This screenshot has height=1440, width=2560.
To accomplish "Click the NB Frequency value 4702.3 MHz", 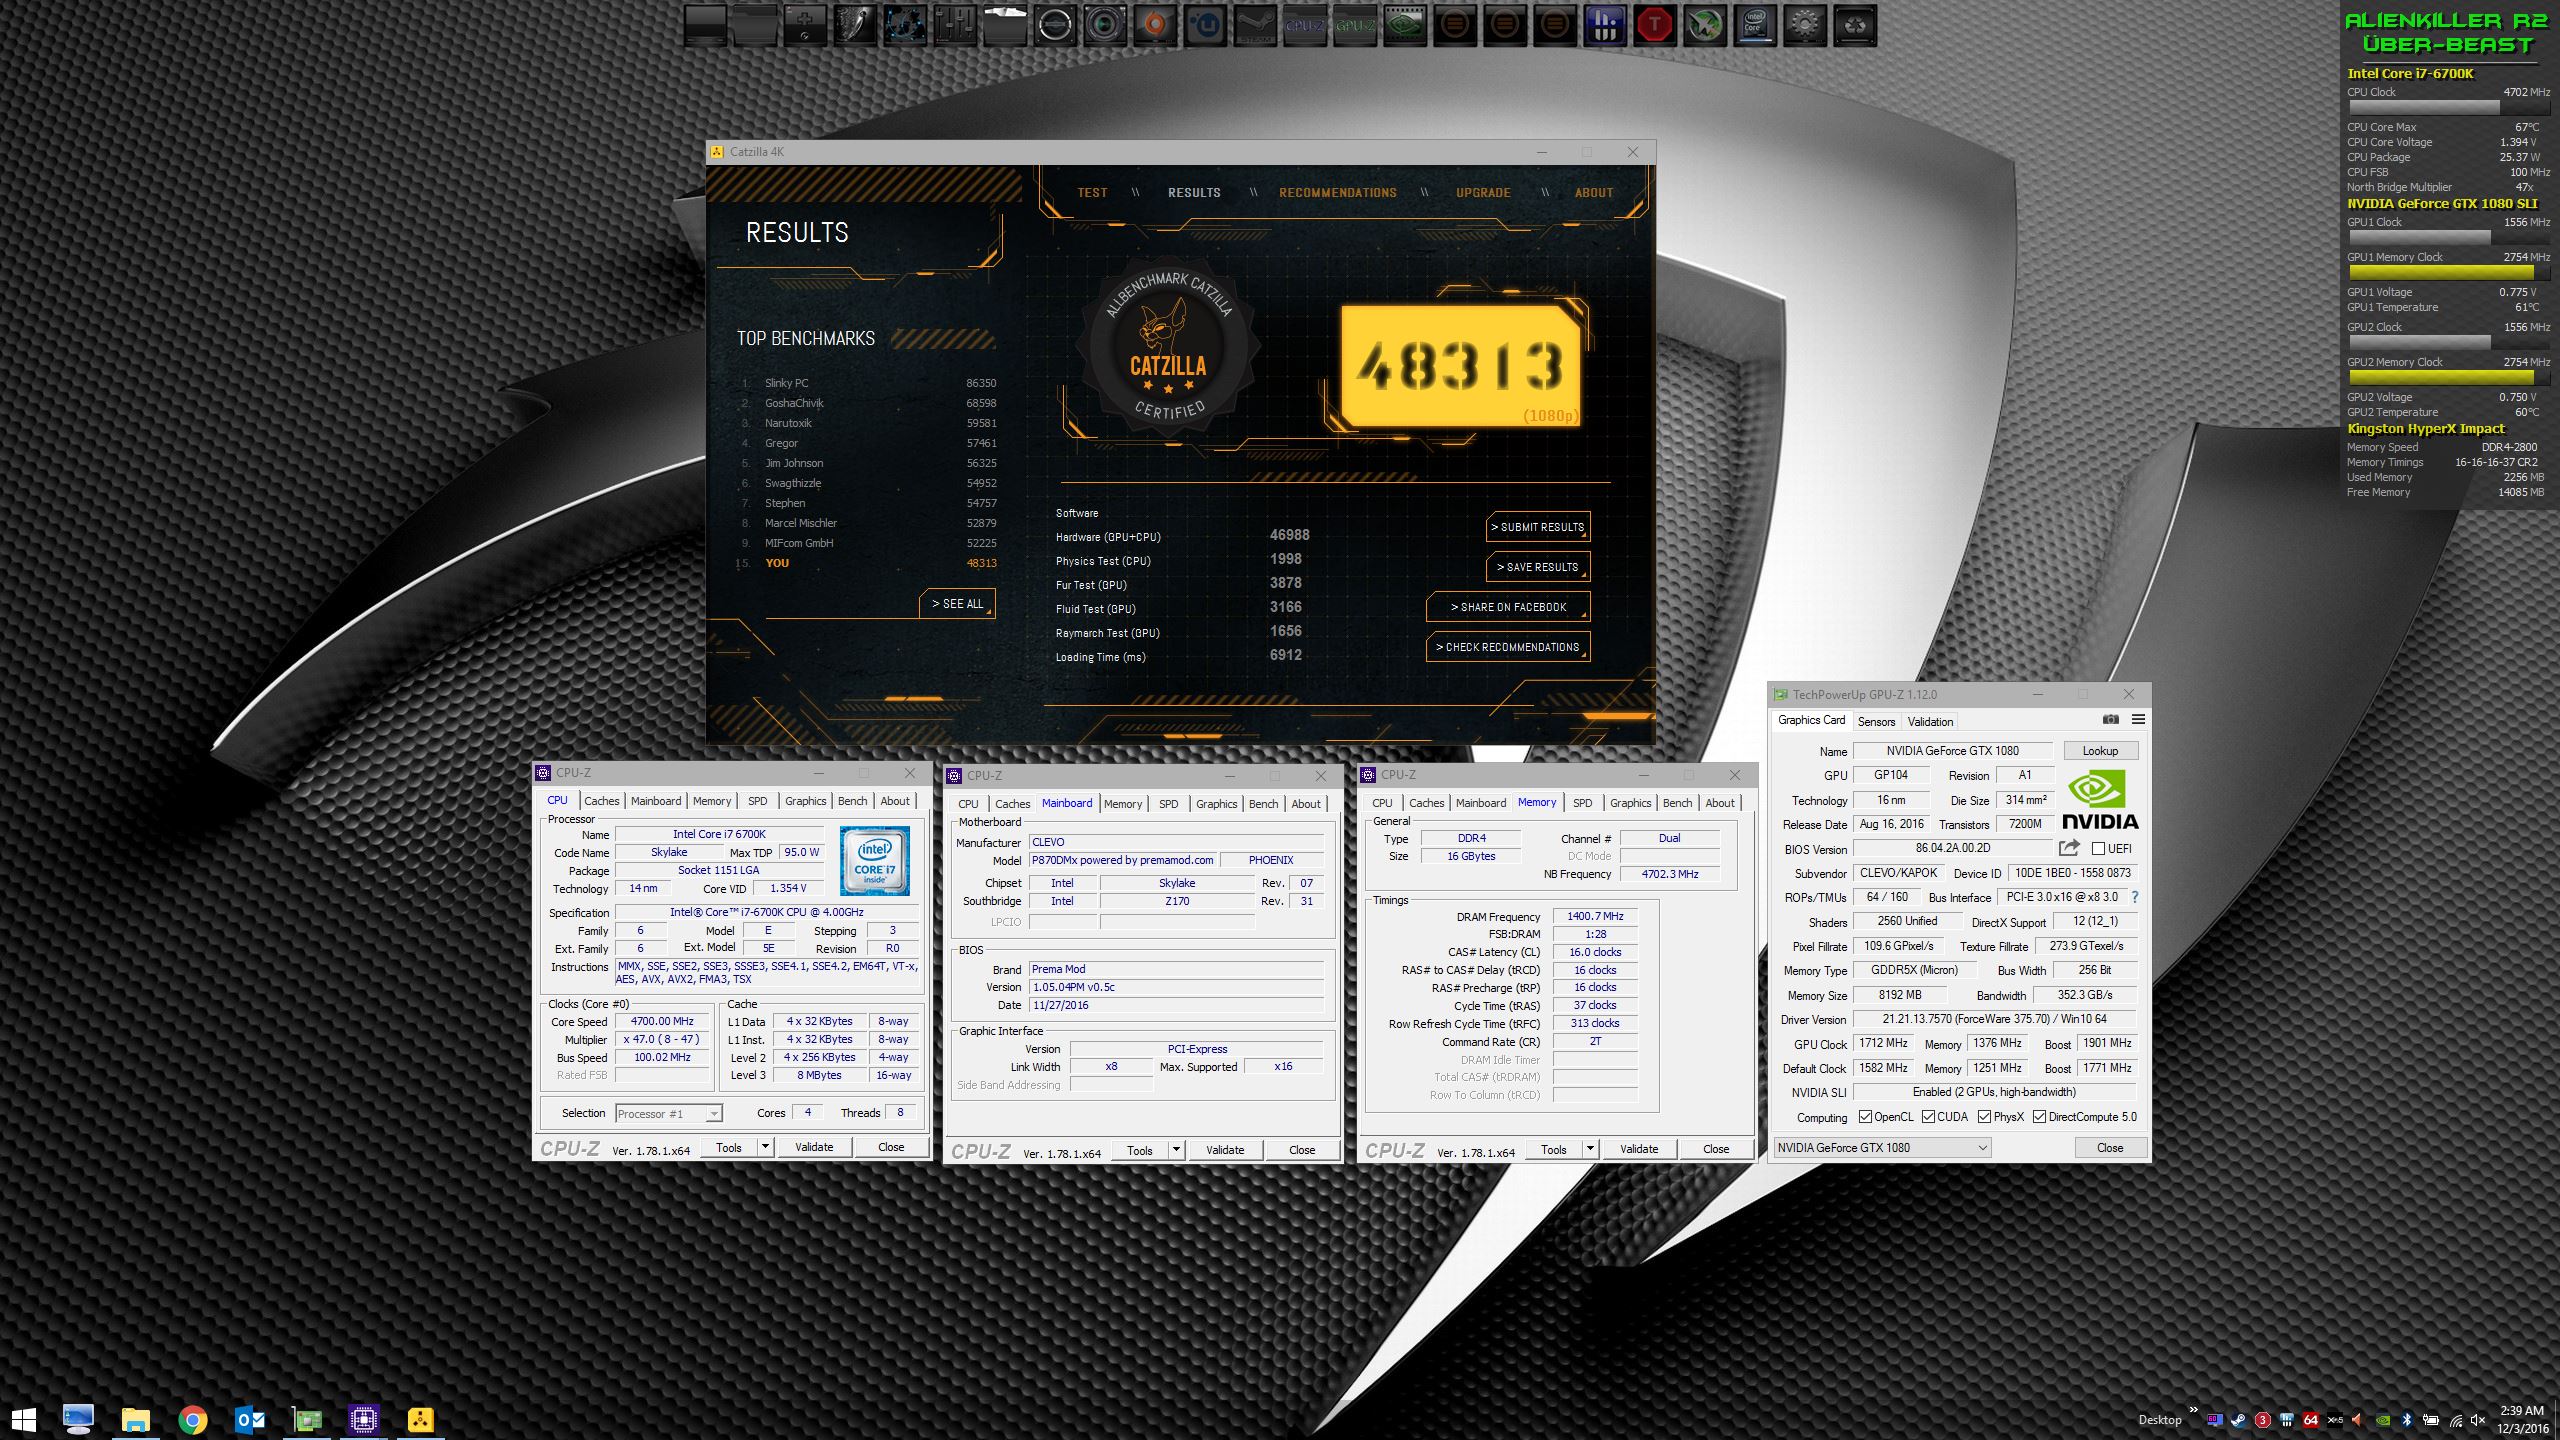I will click(1670, 874).
